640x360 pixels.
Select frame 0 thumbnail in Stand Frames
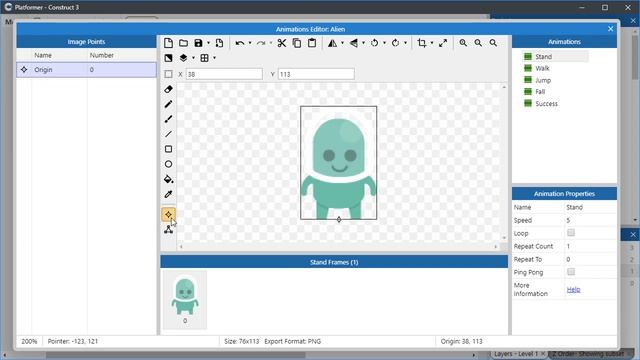(185, 300)
